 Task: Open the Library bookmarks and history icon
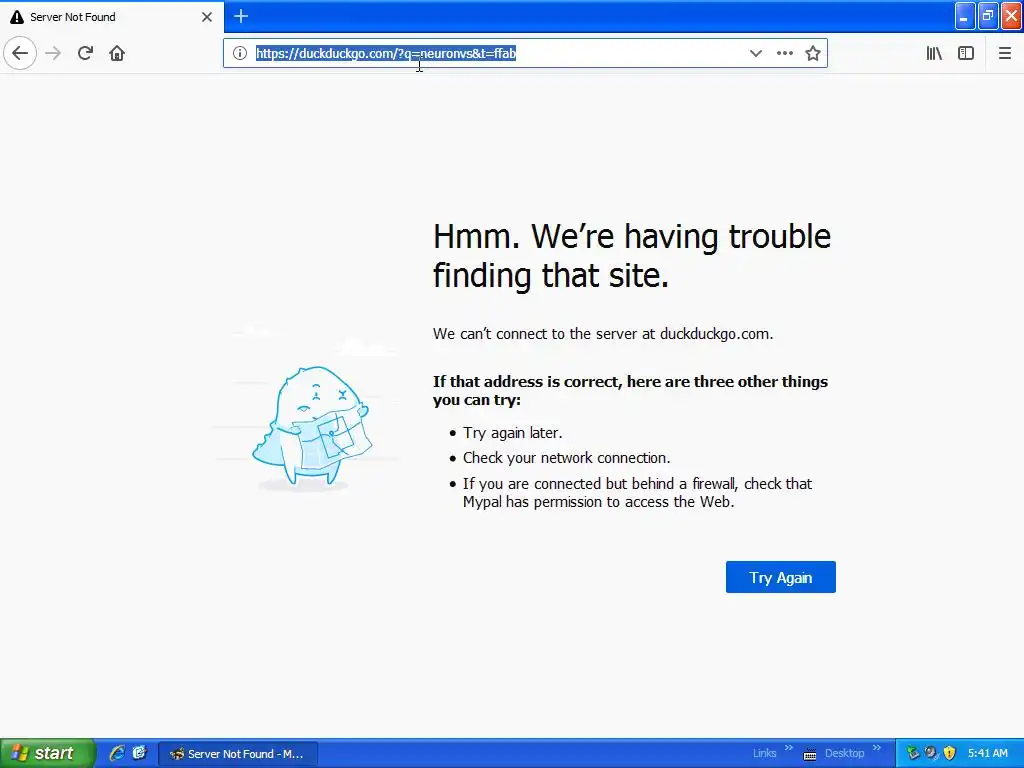coord(934,53)
